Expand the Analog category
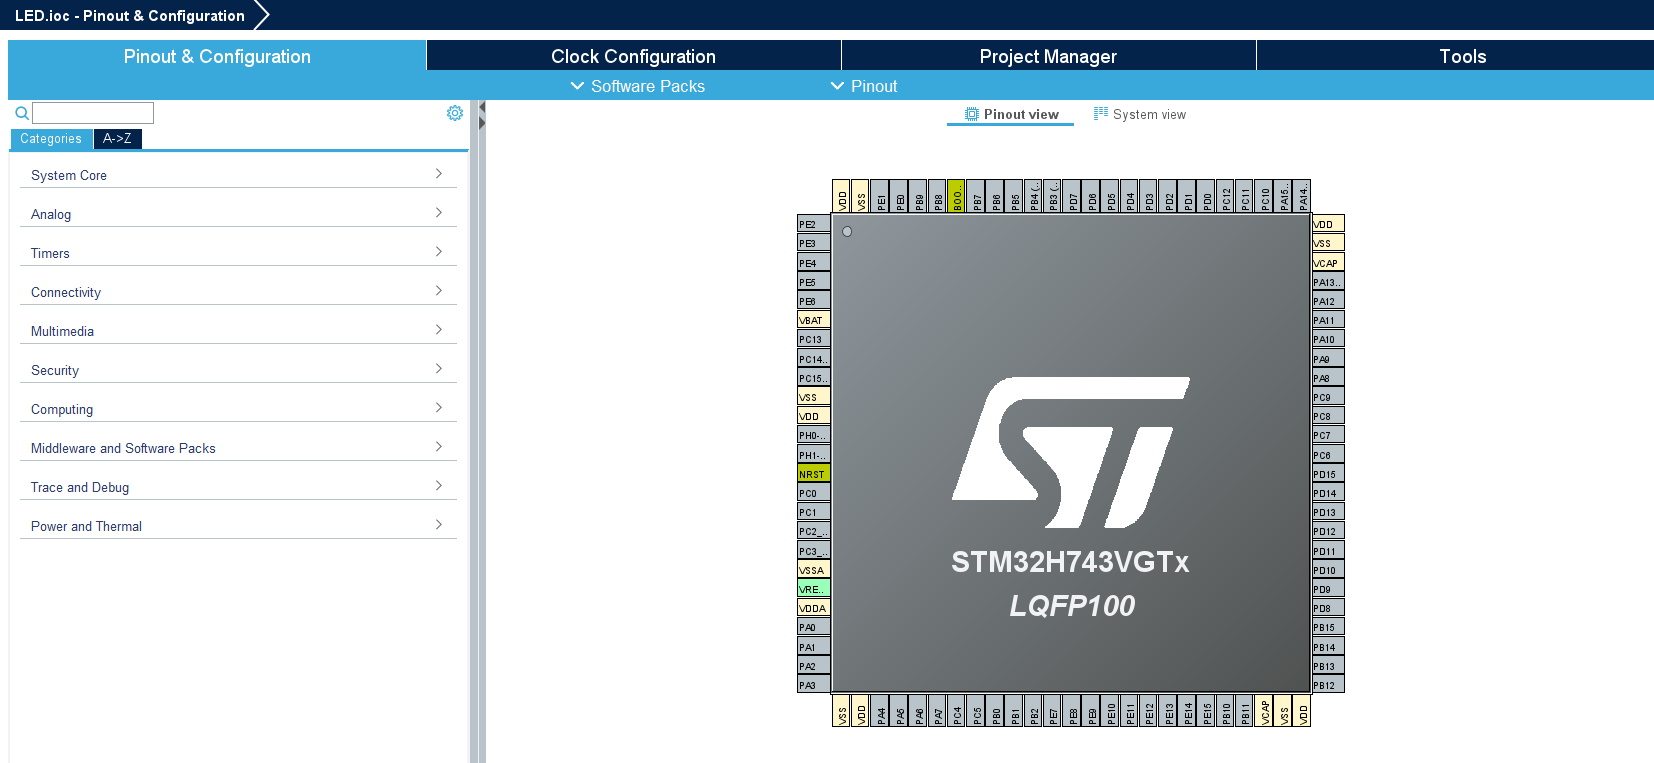 (238, 213)
